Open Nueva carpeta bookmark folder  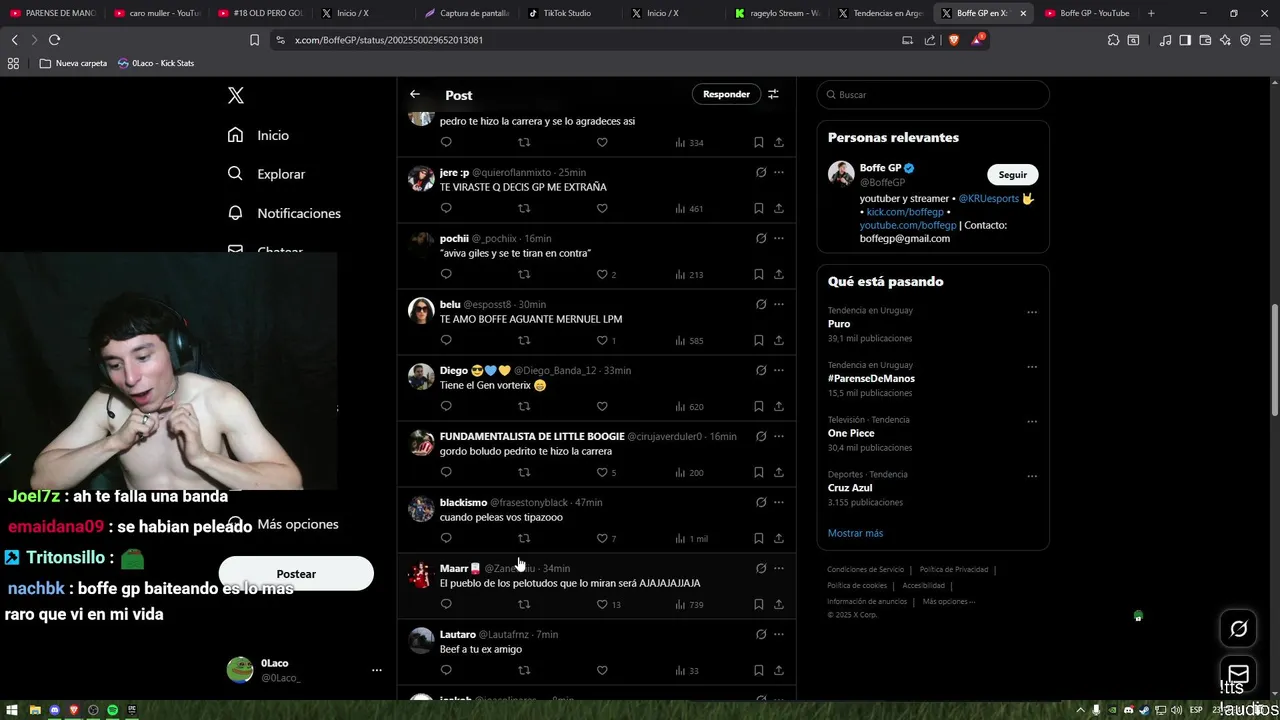pyautogui.click(x=73, y=63)
